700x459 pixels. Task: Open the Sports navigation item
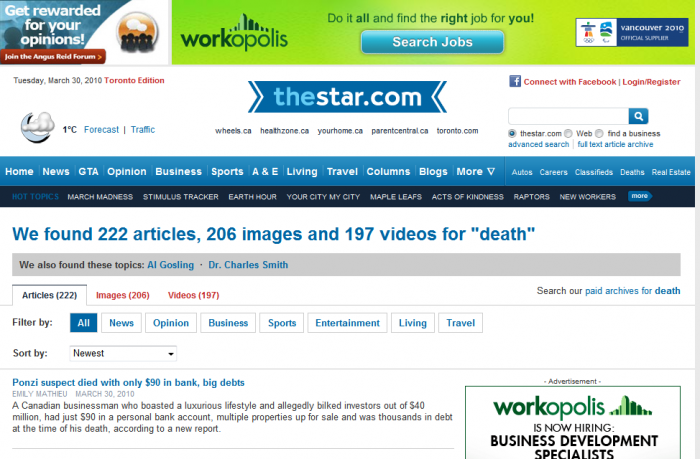(x=227, y=171)
